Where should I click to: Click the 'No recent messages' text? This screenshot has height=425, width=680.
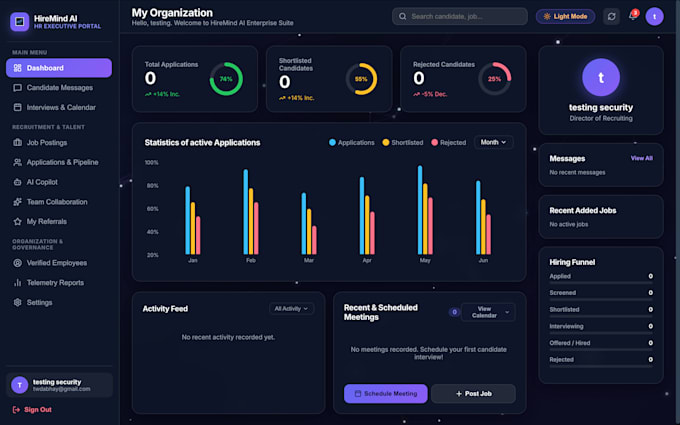coord(577,173)
